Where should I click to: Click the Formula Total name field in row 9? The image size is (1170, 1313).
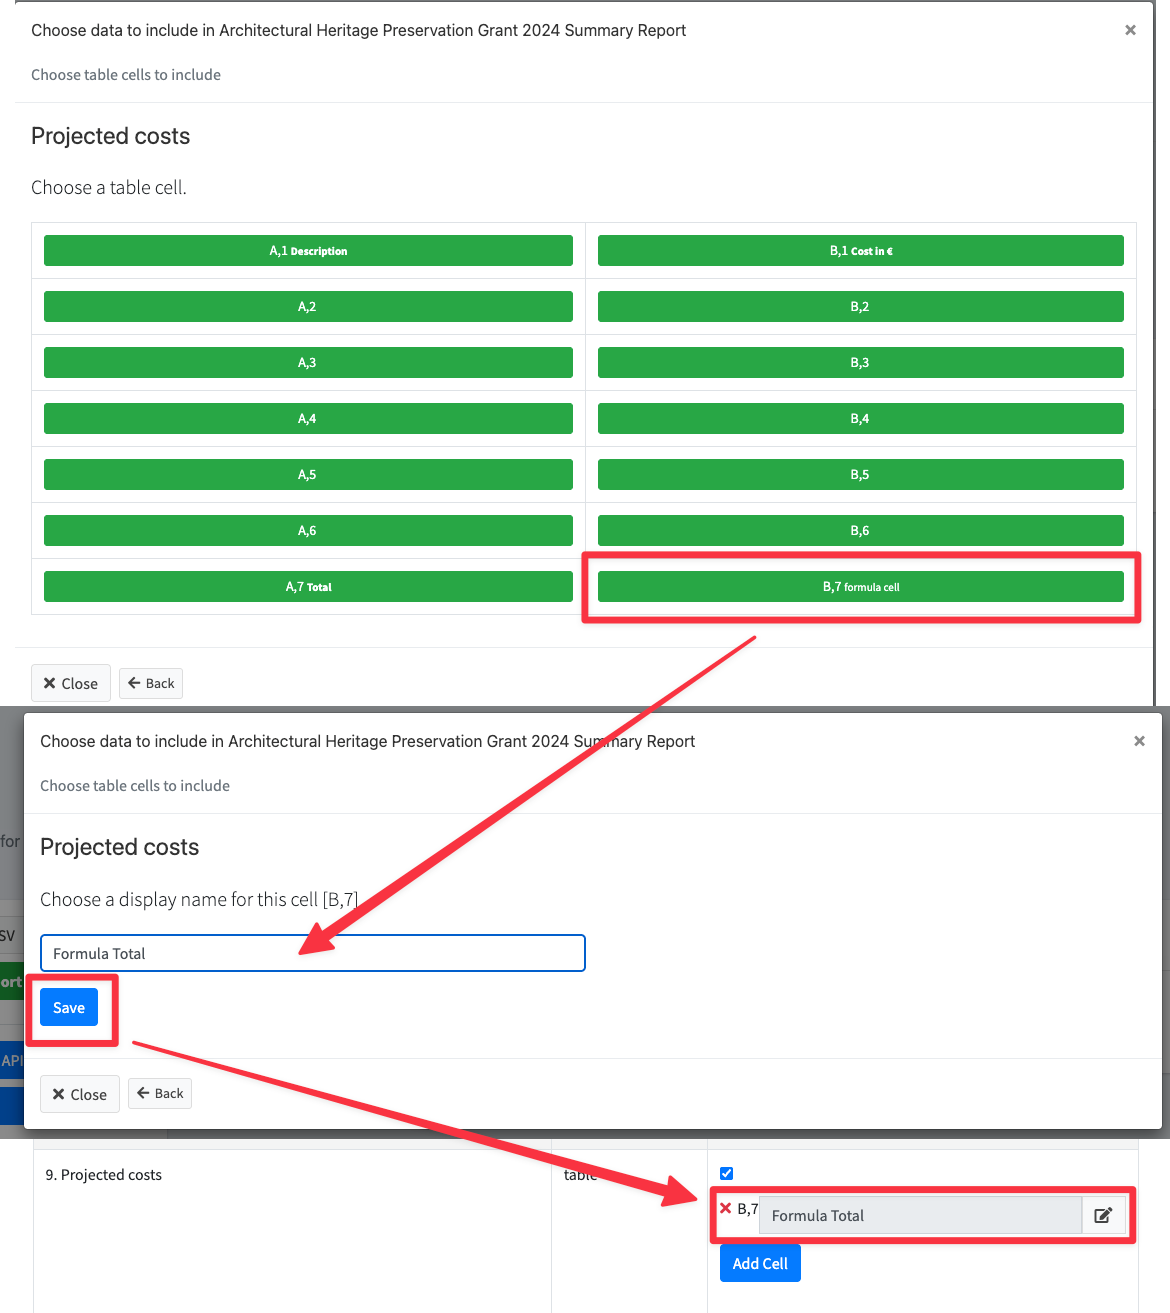point(920,1216)
